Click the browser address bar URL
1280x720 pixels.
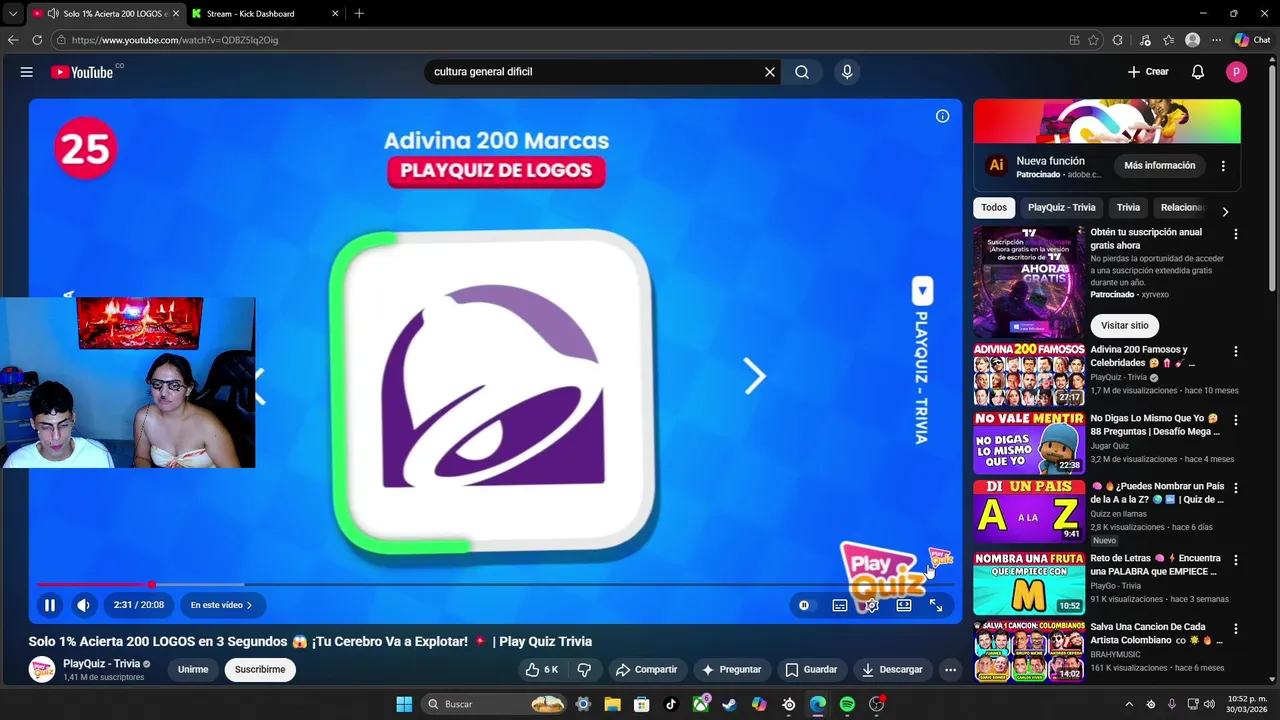[175, 40]
